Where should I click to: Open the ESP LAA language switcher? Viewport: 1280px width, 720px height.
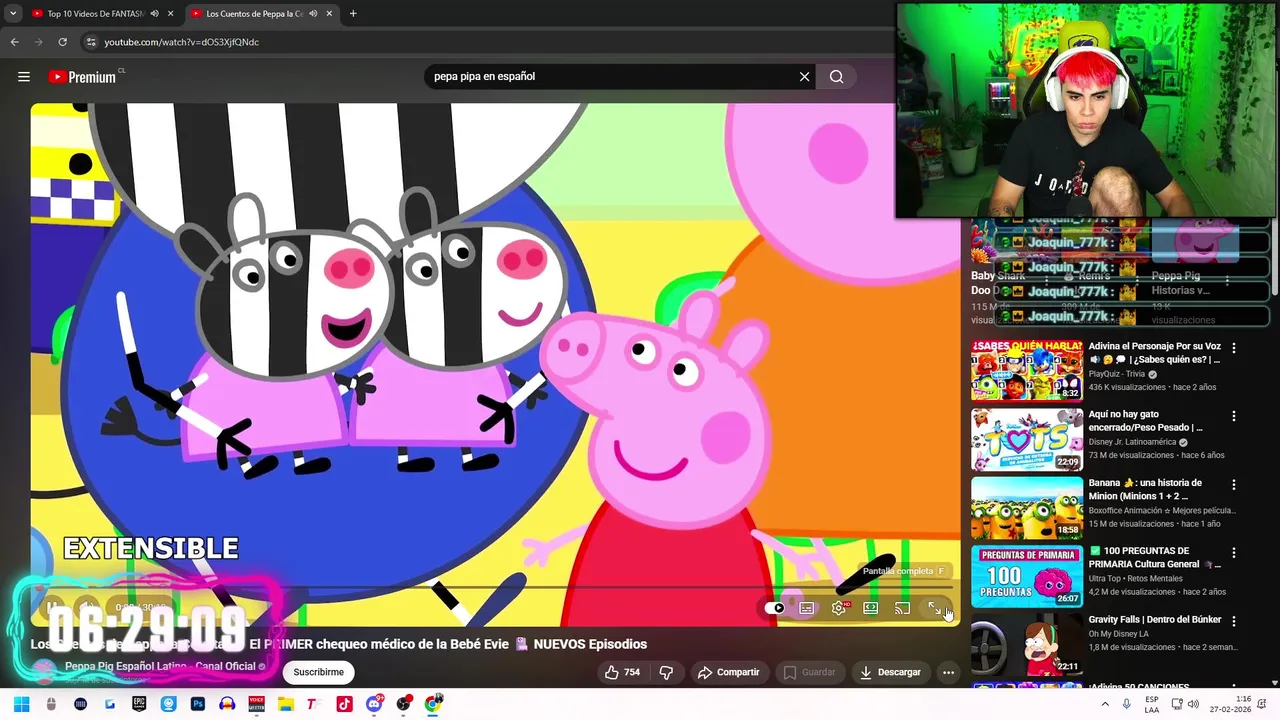(x=1152, y=704)
